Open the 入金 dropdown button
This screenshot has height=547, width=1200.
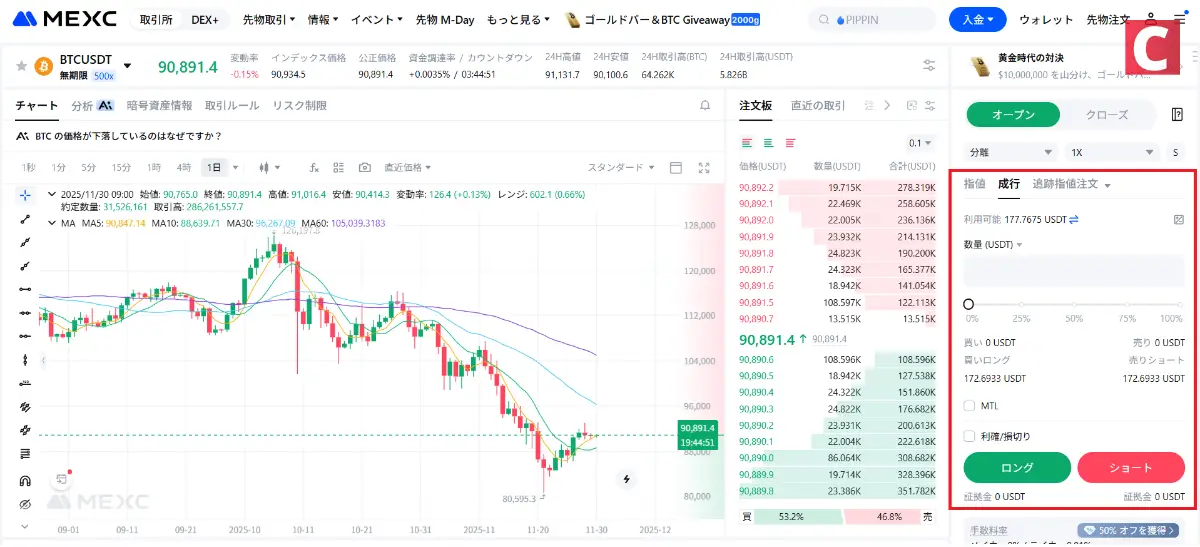[x=977, y=19]
